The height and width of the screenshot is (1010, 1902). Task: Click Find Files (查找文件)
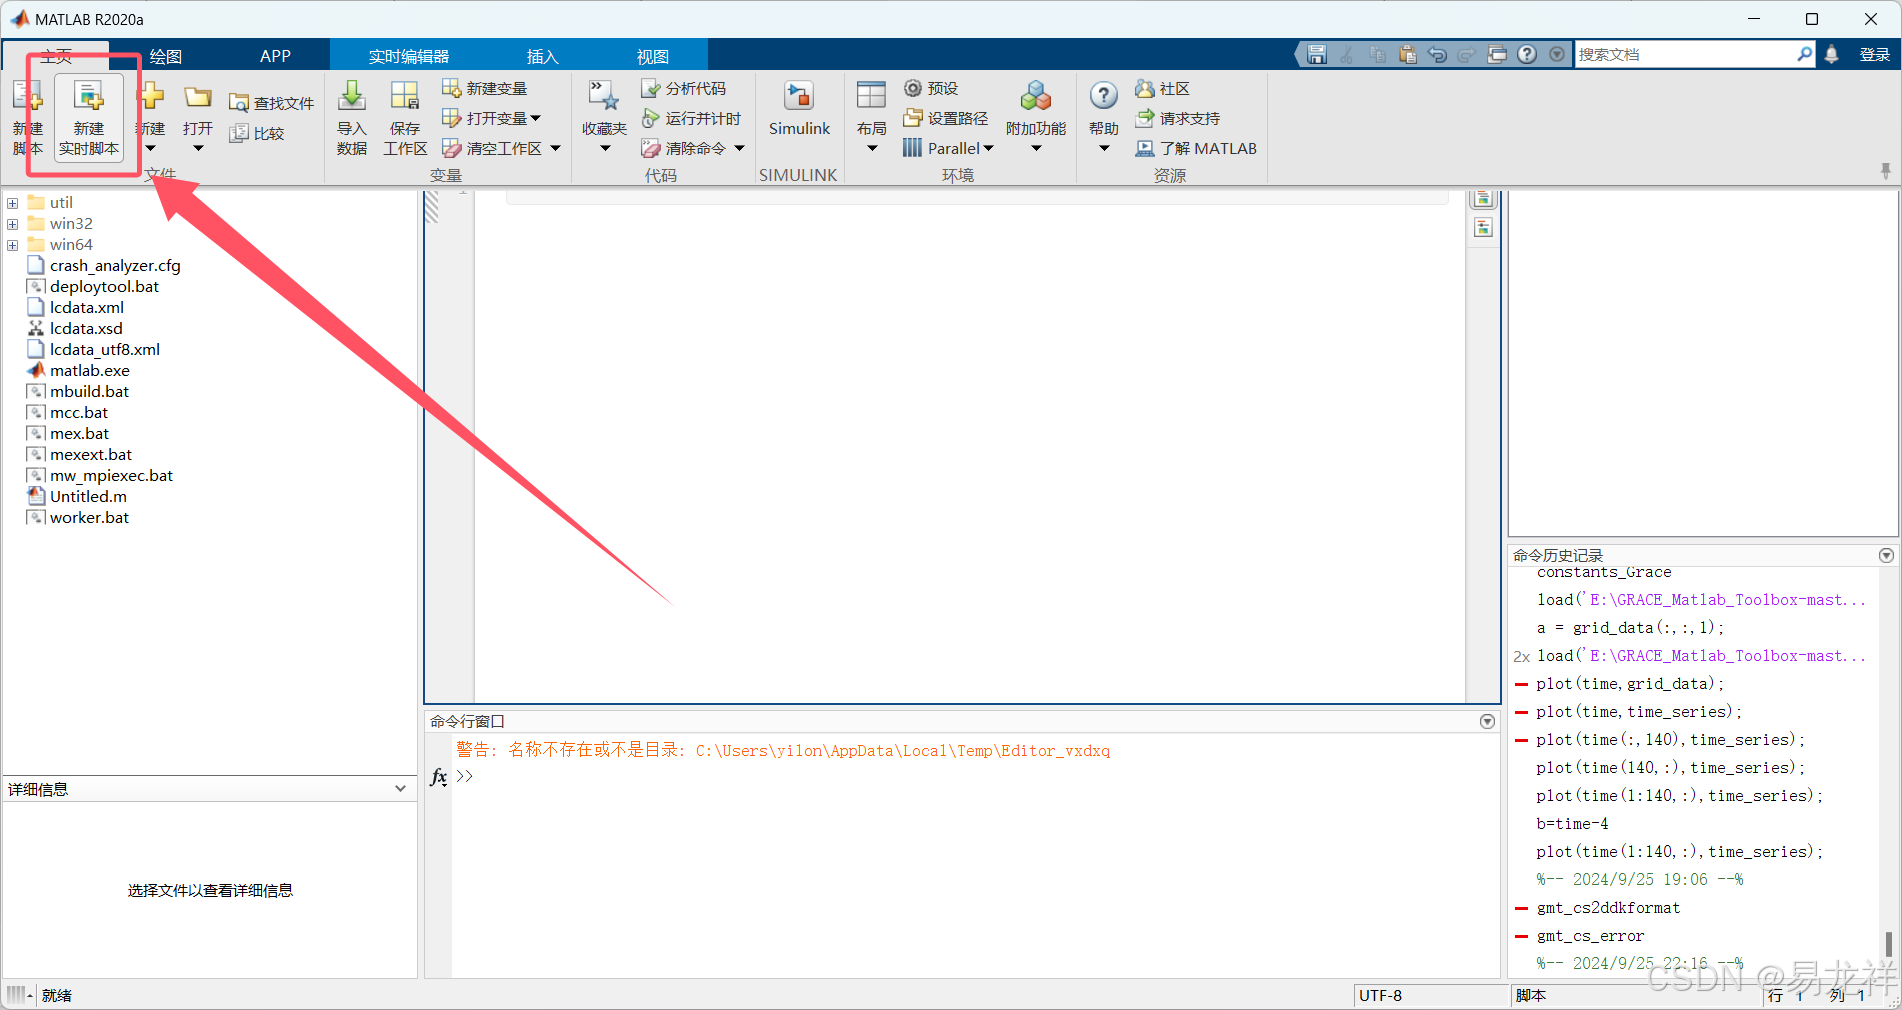[271, 103]
